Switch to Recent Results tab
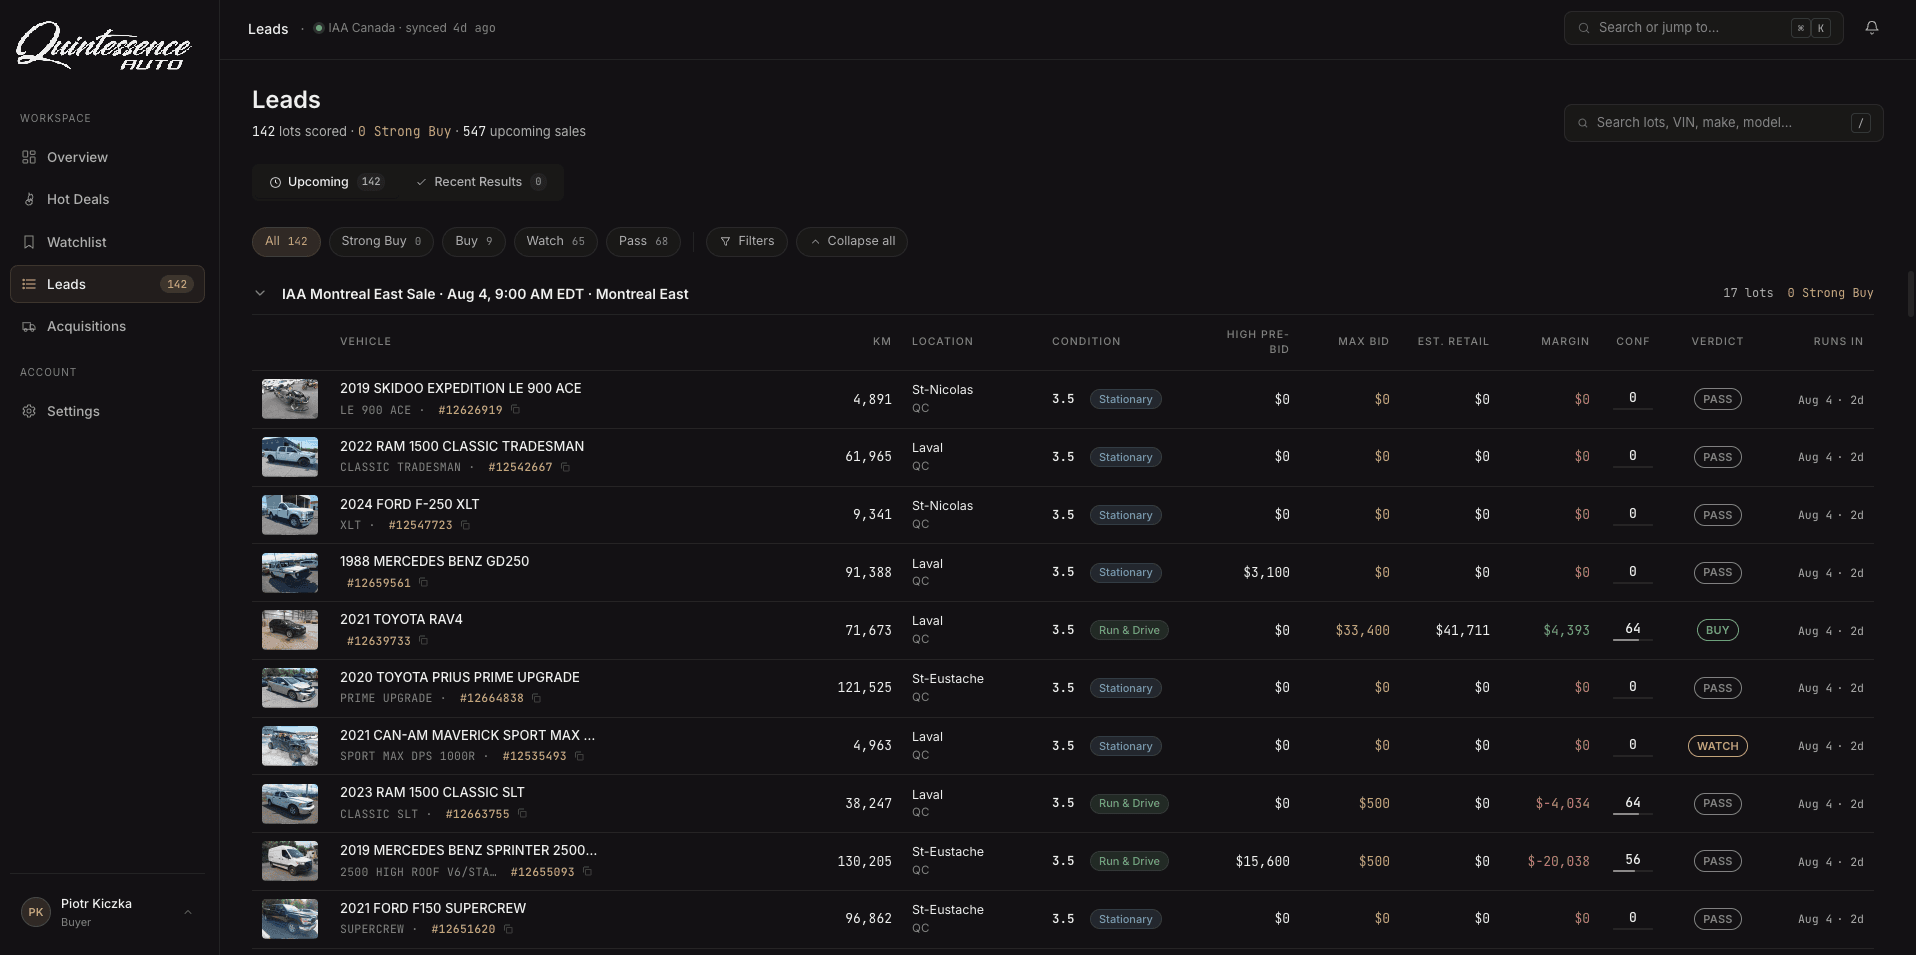 (x=480, y=182)
